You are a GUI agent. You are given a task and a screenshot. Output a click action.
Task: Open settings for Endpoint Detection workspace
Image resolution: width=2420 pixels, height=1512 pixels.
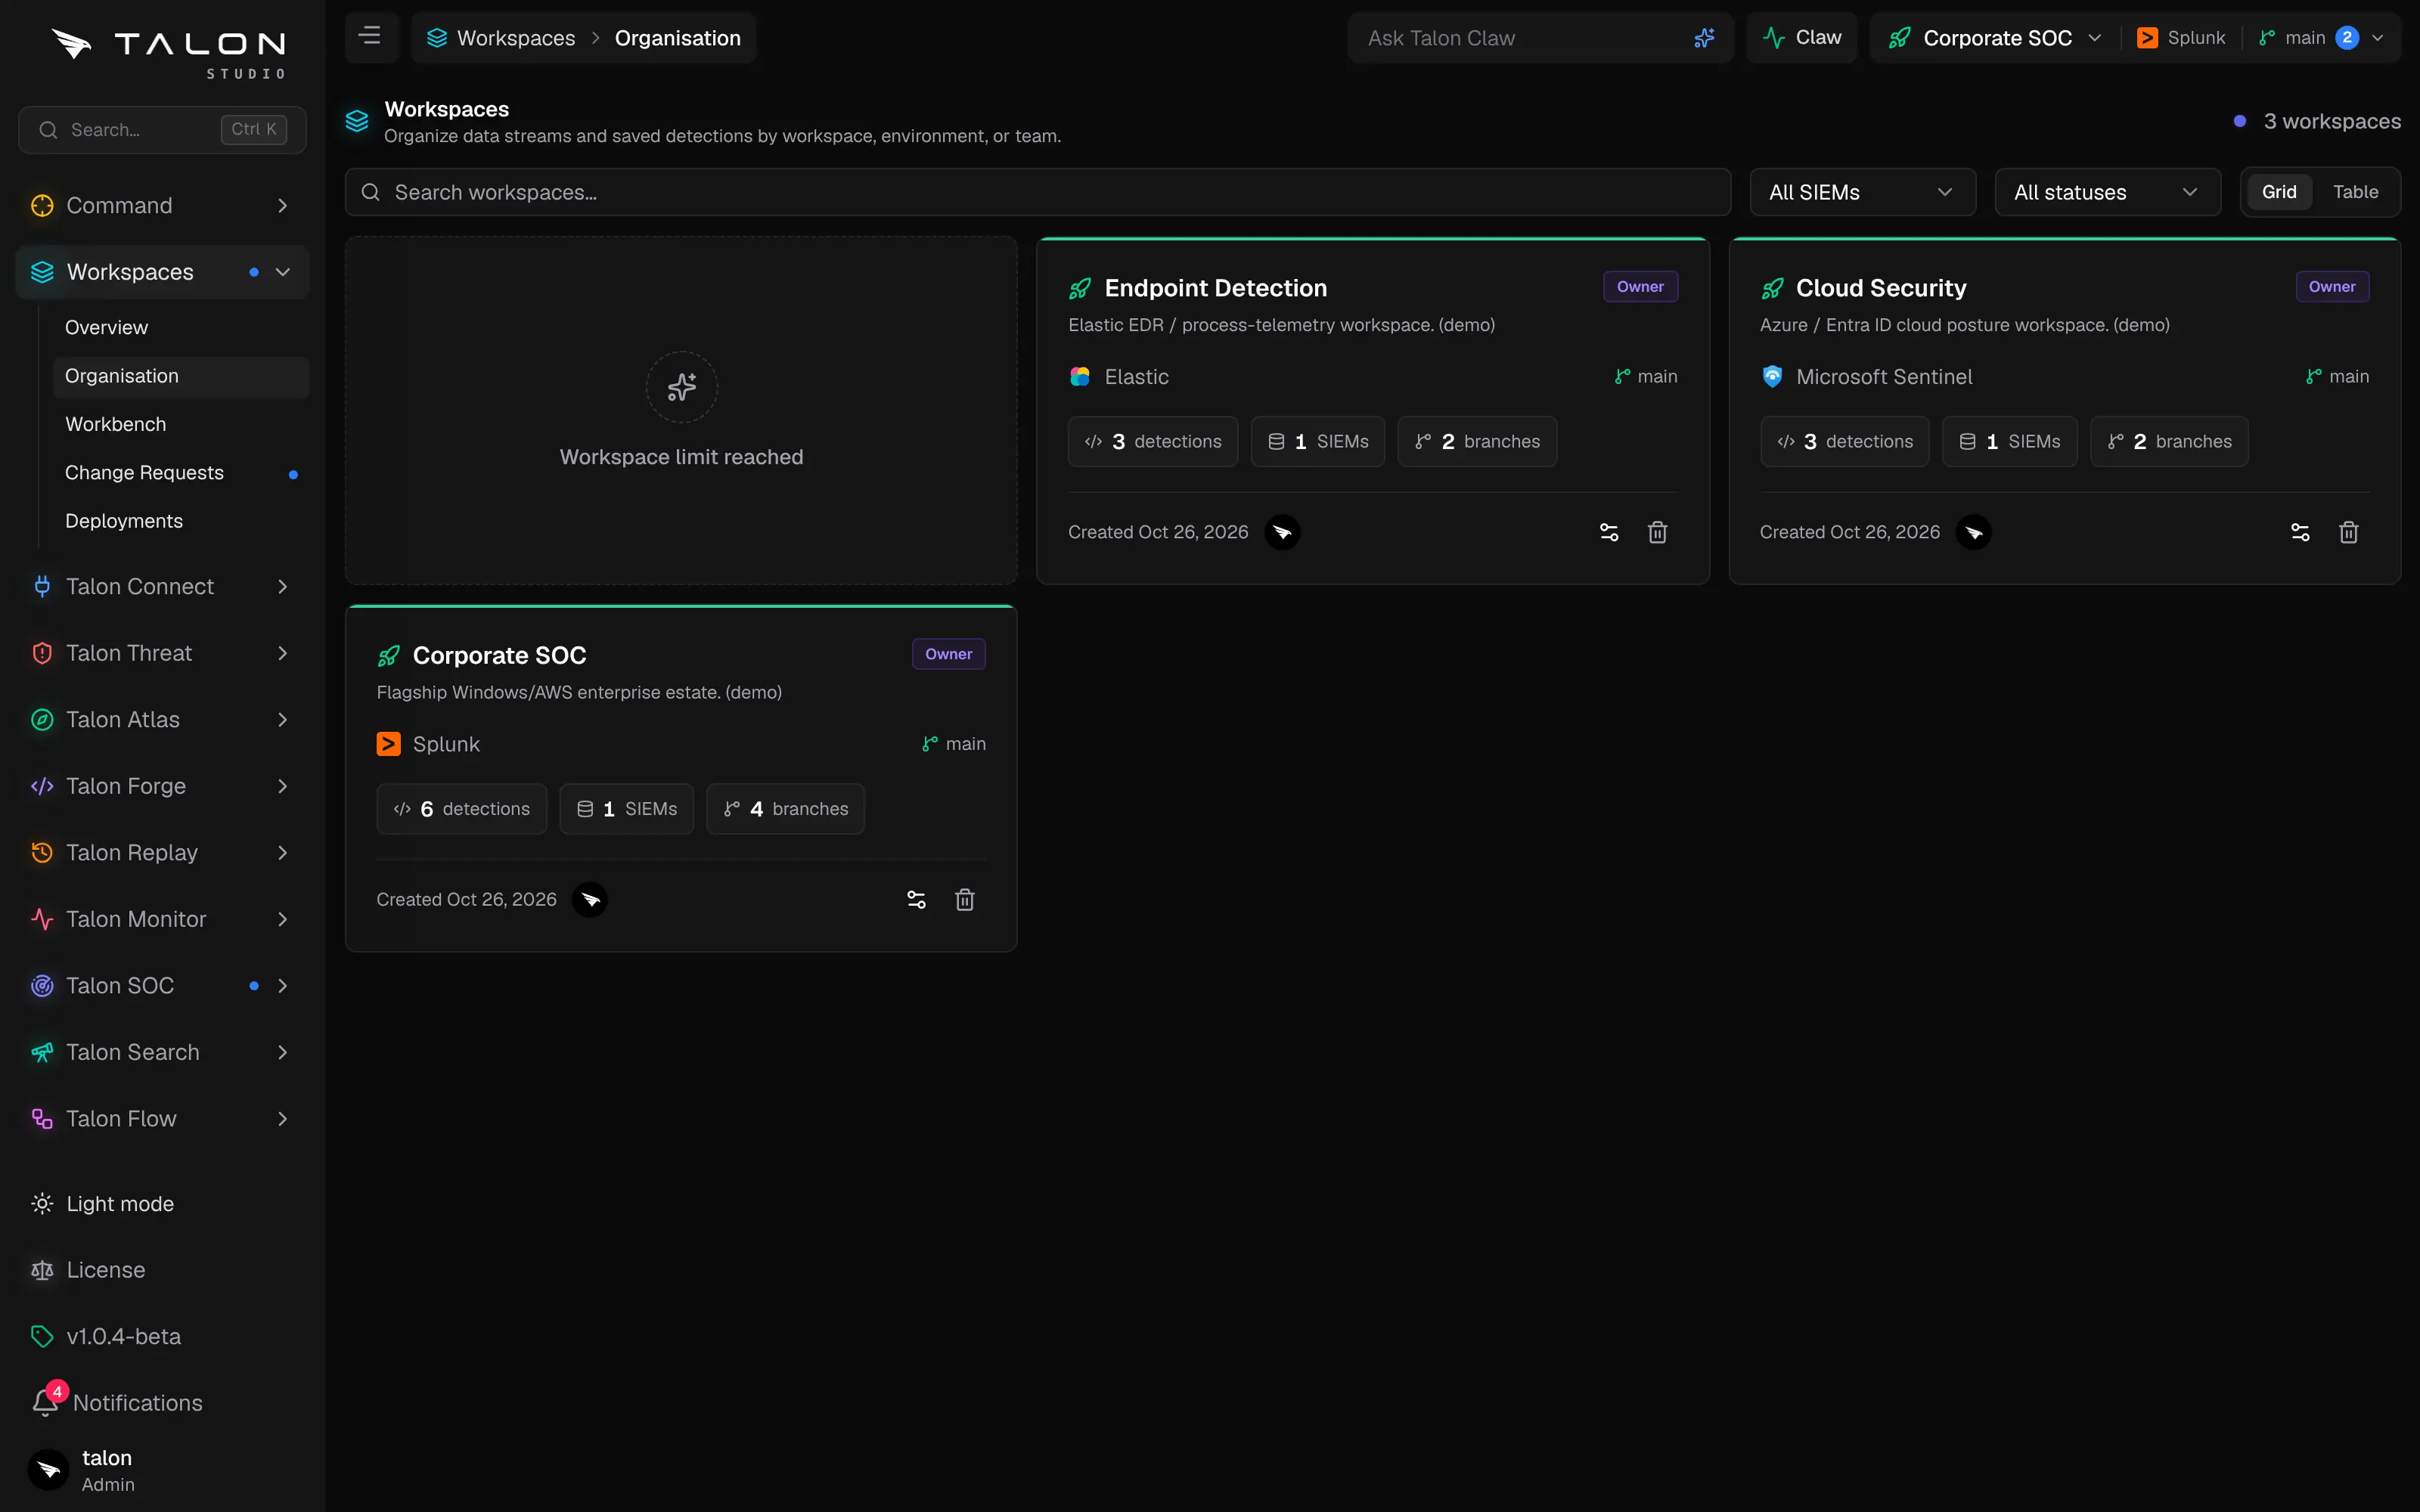(x=1608, y=533)
